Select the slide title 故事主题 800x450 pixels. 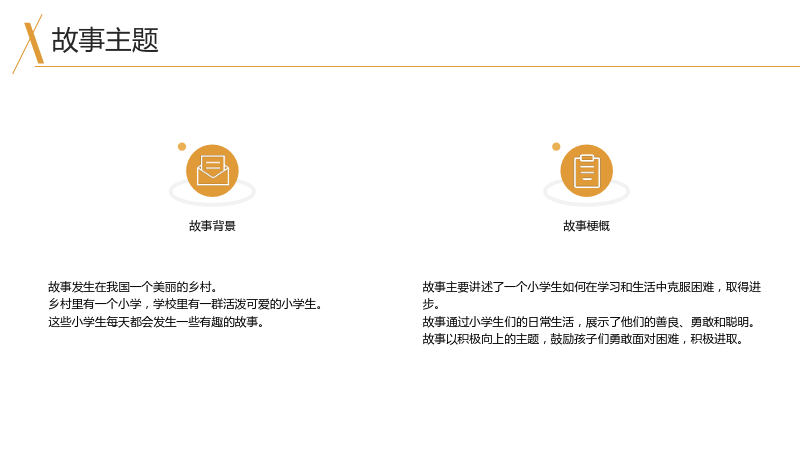coord(105,40)
